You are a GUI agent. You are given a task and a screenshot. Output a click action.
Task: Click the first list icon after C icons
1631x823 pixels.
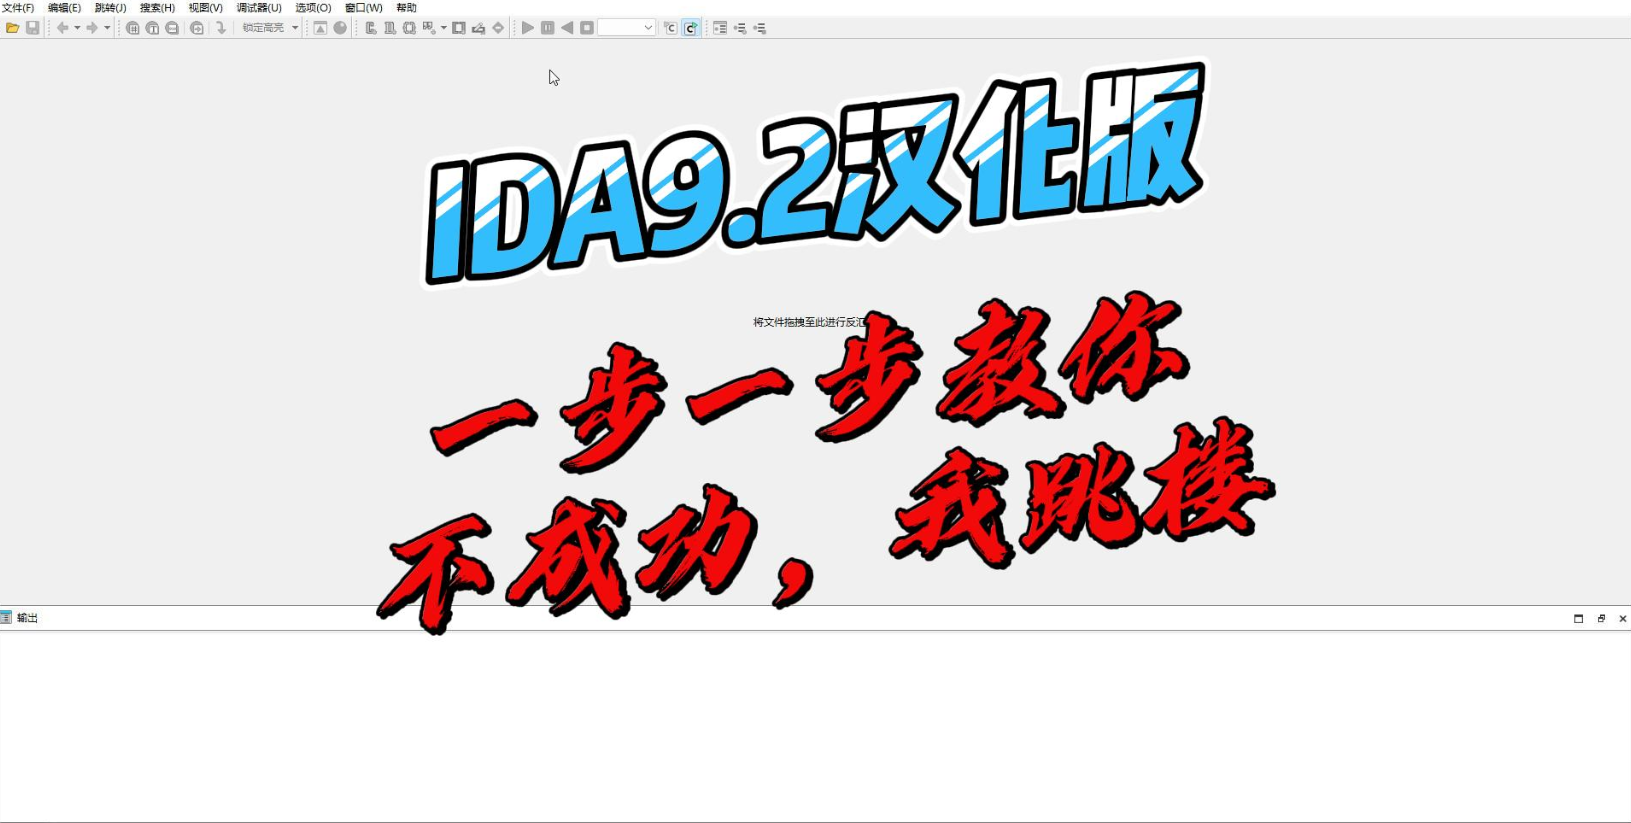[720, 28]
